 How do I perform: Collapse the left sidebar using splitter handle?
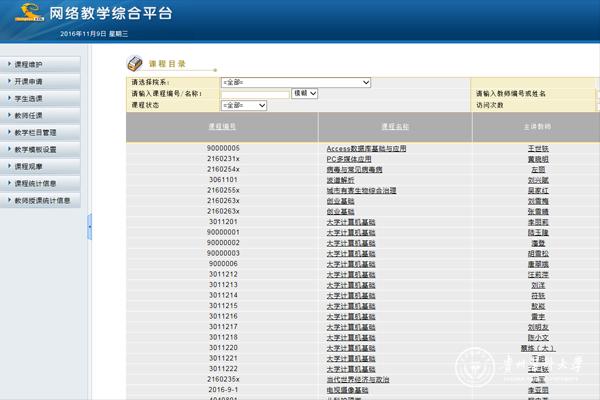[x=89, y=226]
